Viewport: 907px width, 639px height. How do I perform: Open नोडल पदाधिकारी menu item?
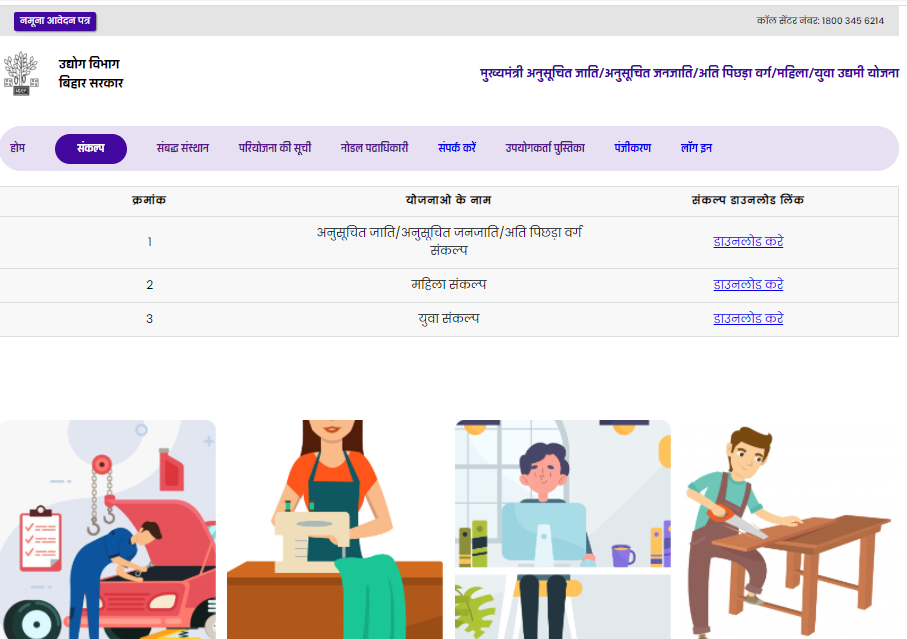(x=374, y=148)
